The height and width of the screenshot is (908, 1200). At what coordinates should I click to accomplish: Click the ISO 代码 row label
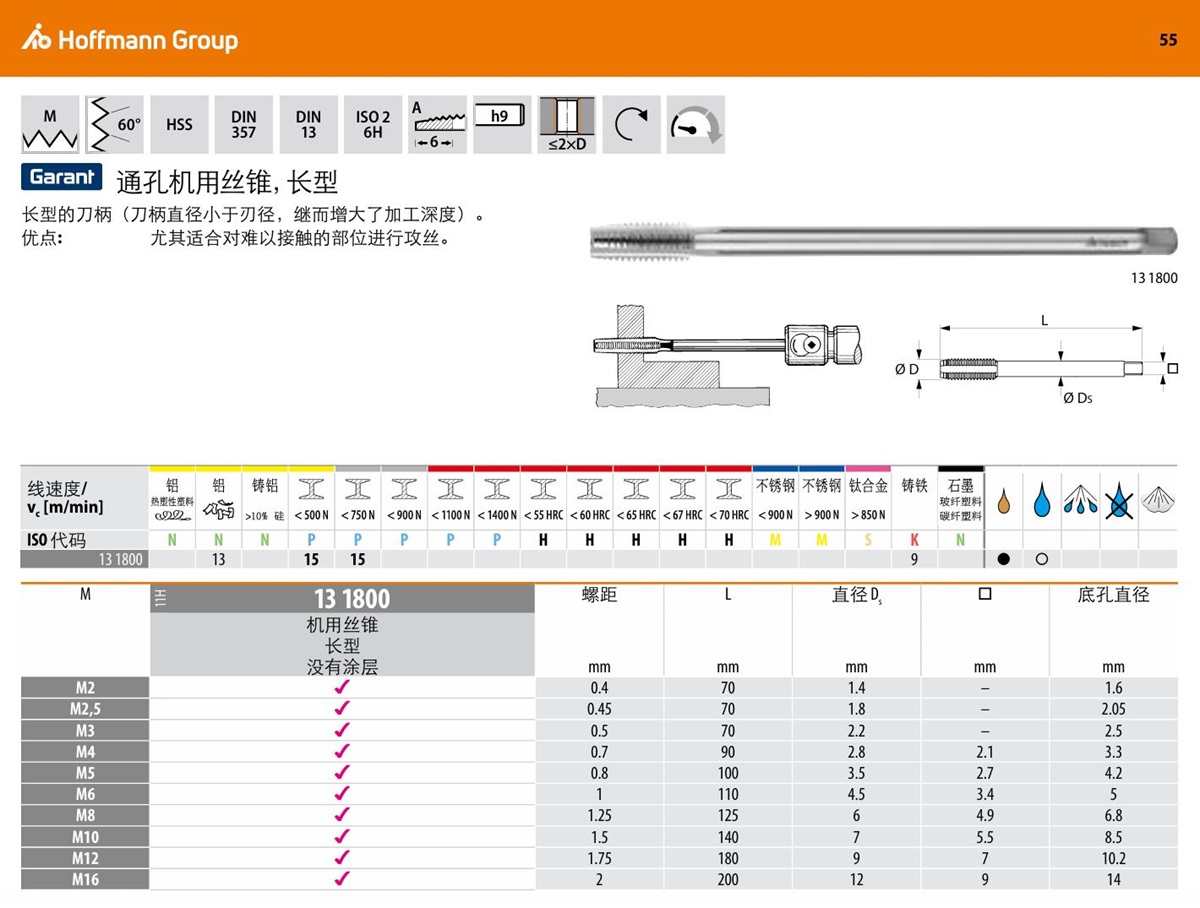coord(57,540)
